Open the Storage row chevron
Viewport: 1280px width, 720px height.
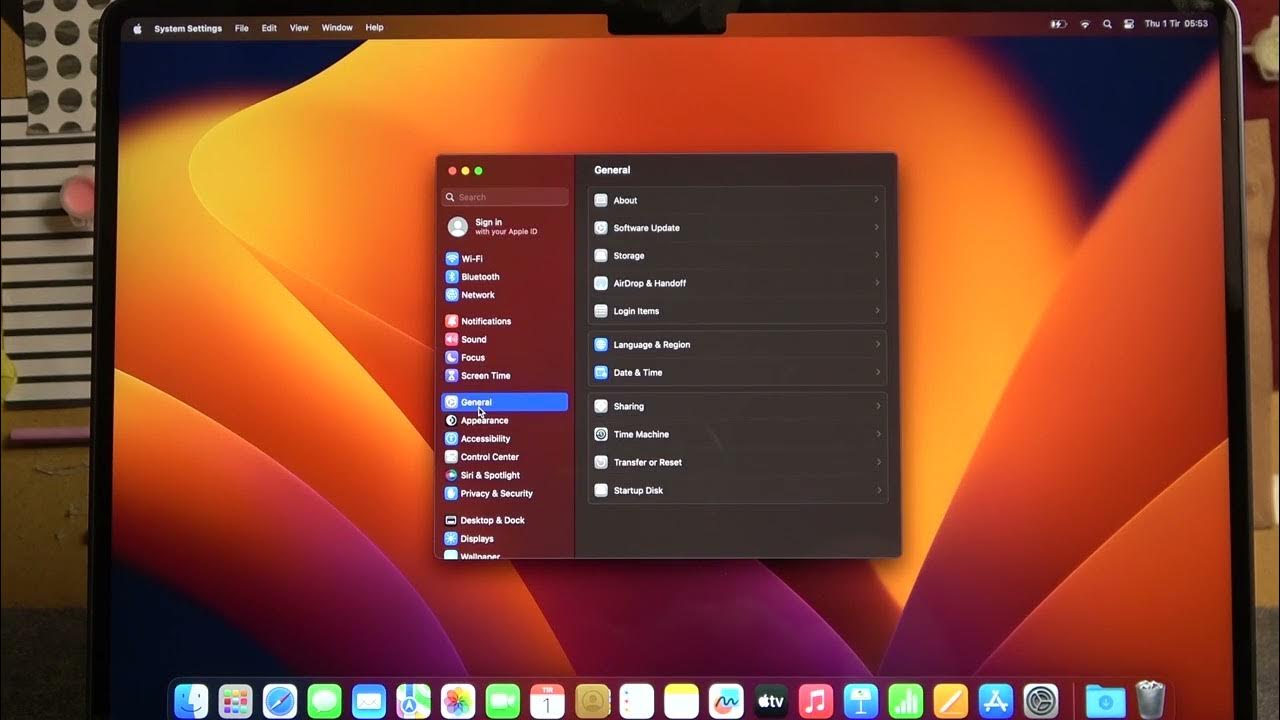point(877,256)
